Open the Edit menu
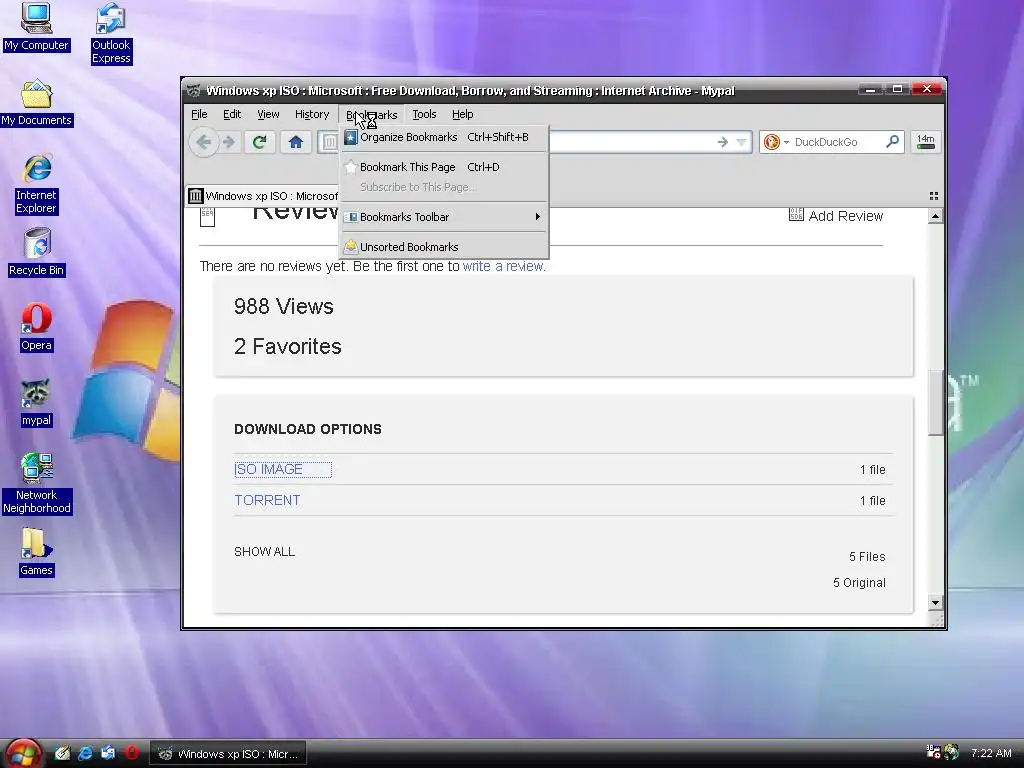 pos(232,114)
